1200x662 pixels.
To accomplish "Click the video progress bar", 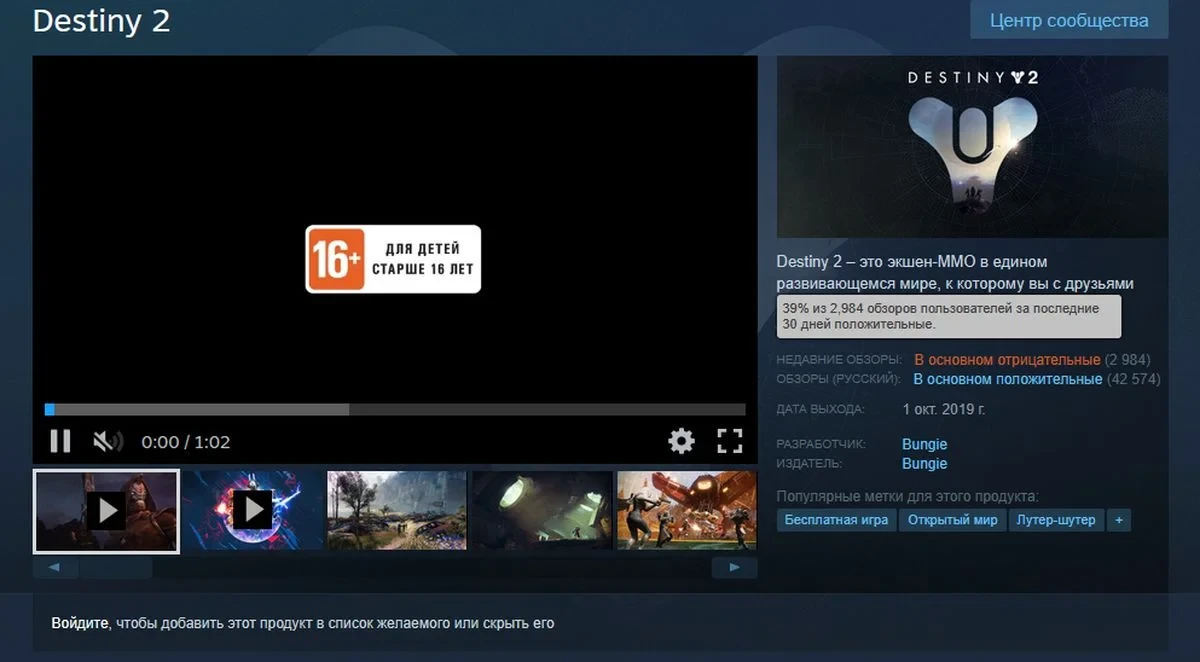I will click(395, 409).
